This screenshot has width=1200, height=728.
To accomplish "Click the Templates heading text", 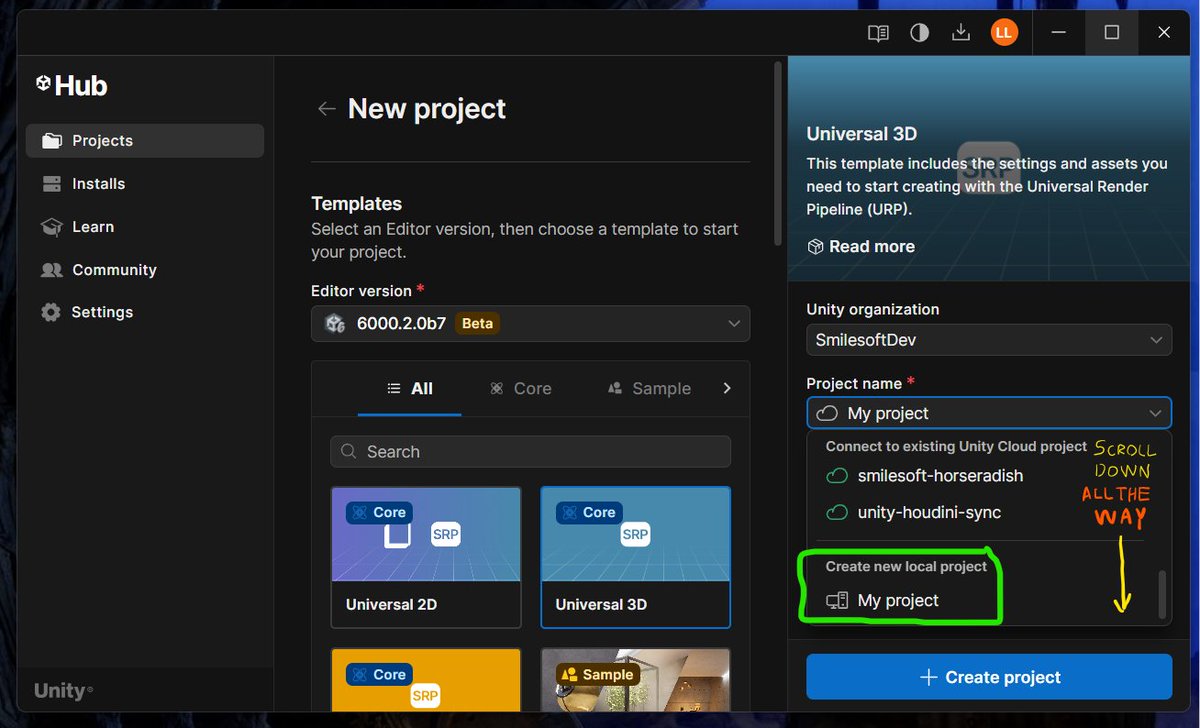I will pyautogui.click(x=357, y=204).
